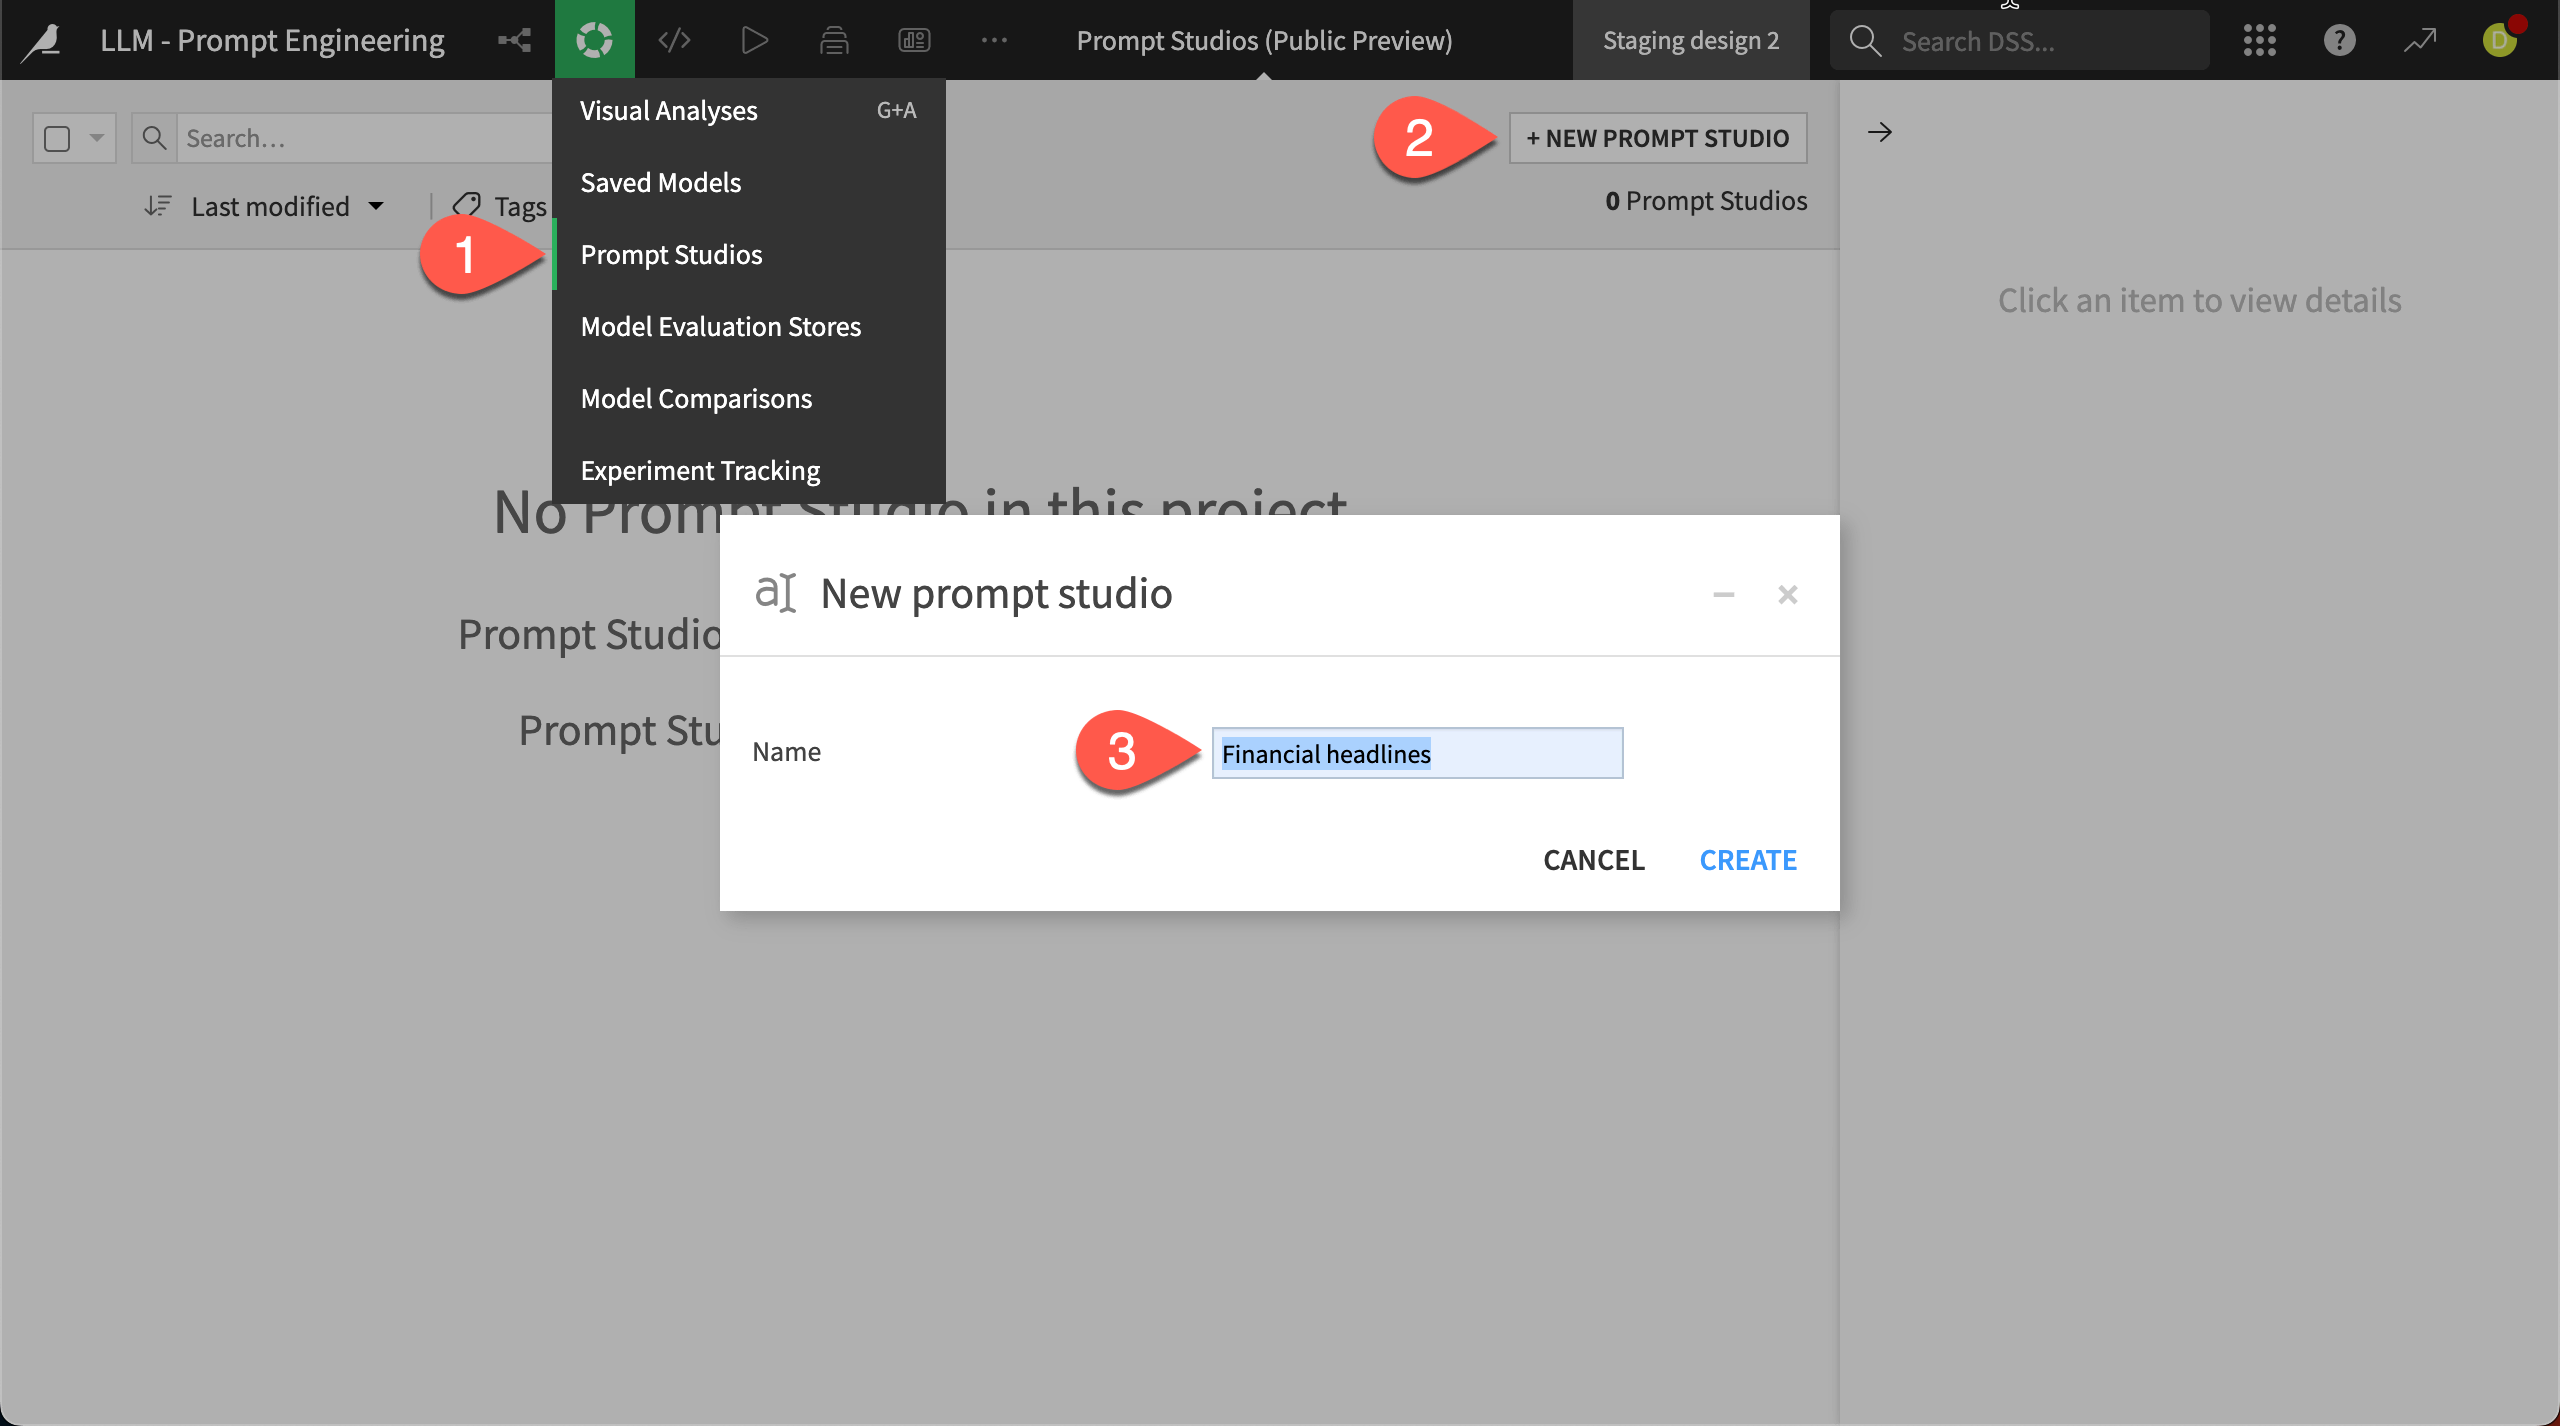This screenshot has height=1426, width=2560.
Task: Click the more options ellipsis menu
Action: point(994,39)
